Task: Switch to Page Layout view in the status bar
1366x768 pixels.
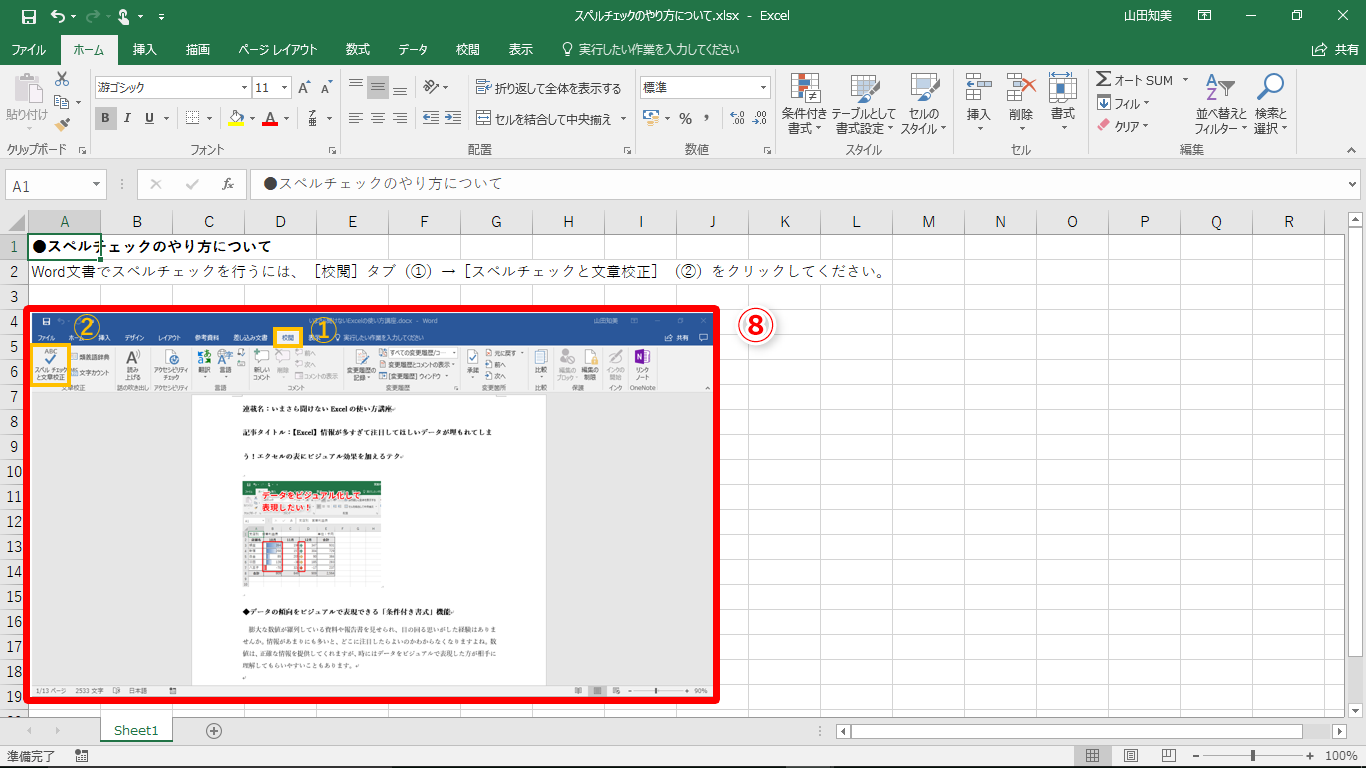Action: pos(1131,756)
